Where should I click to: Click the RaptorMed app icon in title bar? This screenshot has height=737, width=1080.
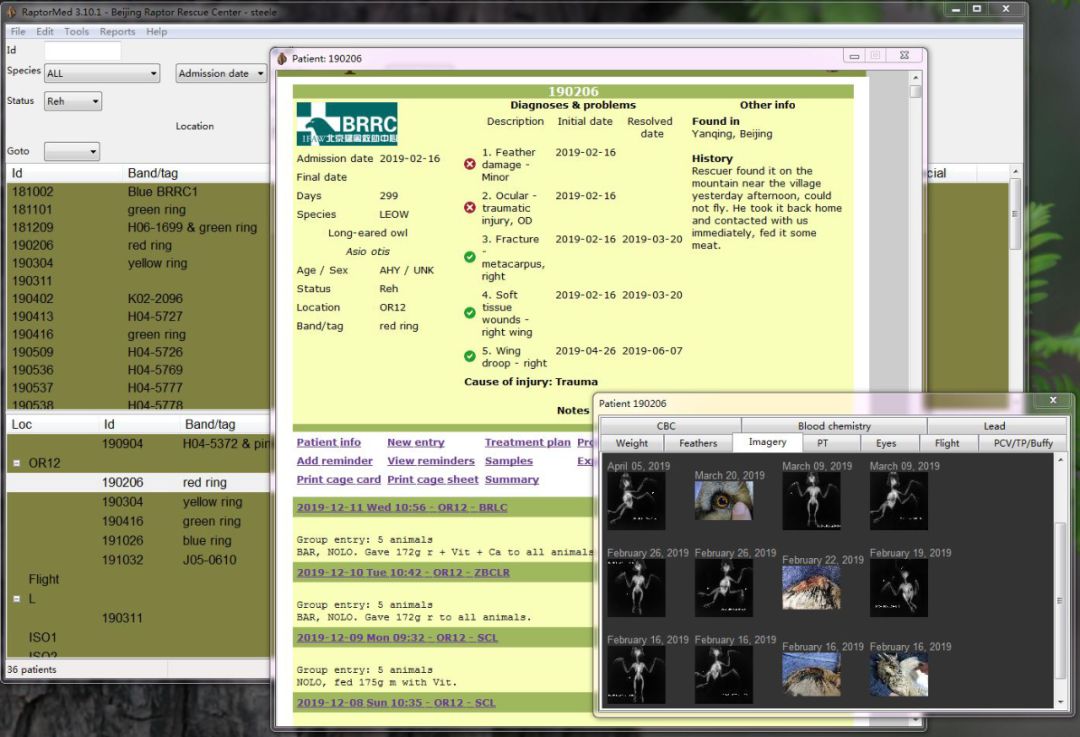11,12
